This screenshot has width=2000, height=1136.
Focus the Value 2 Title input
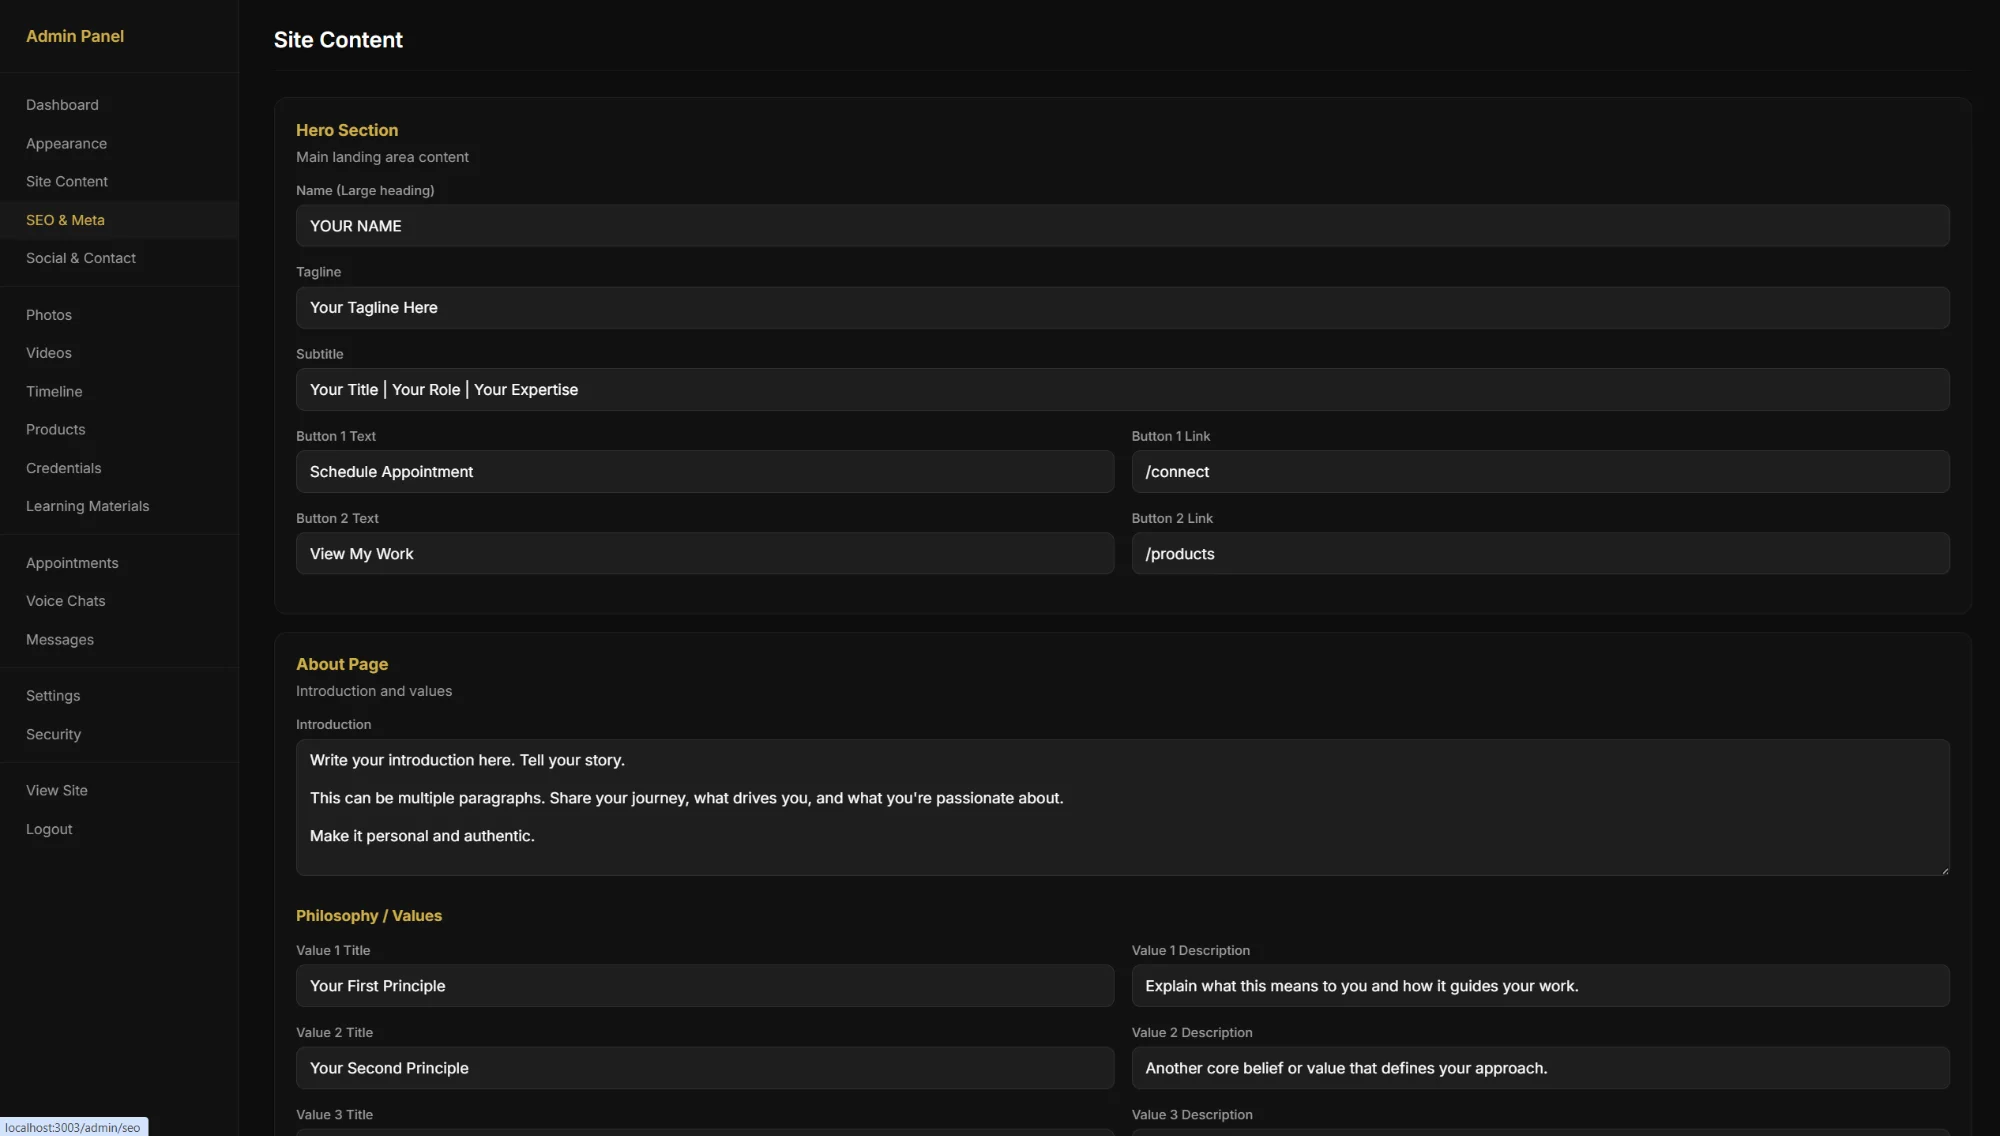coord(704,1068)
